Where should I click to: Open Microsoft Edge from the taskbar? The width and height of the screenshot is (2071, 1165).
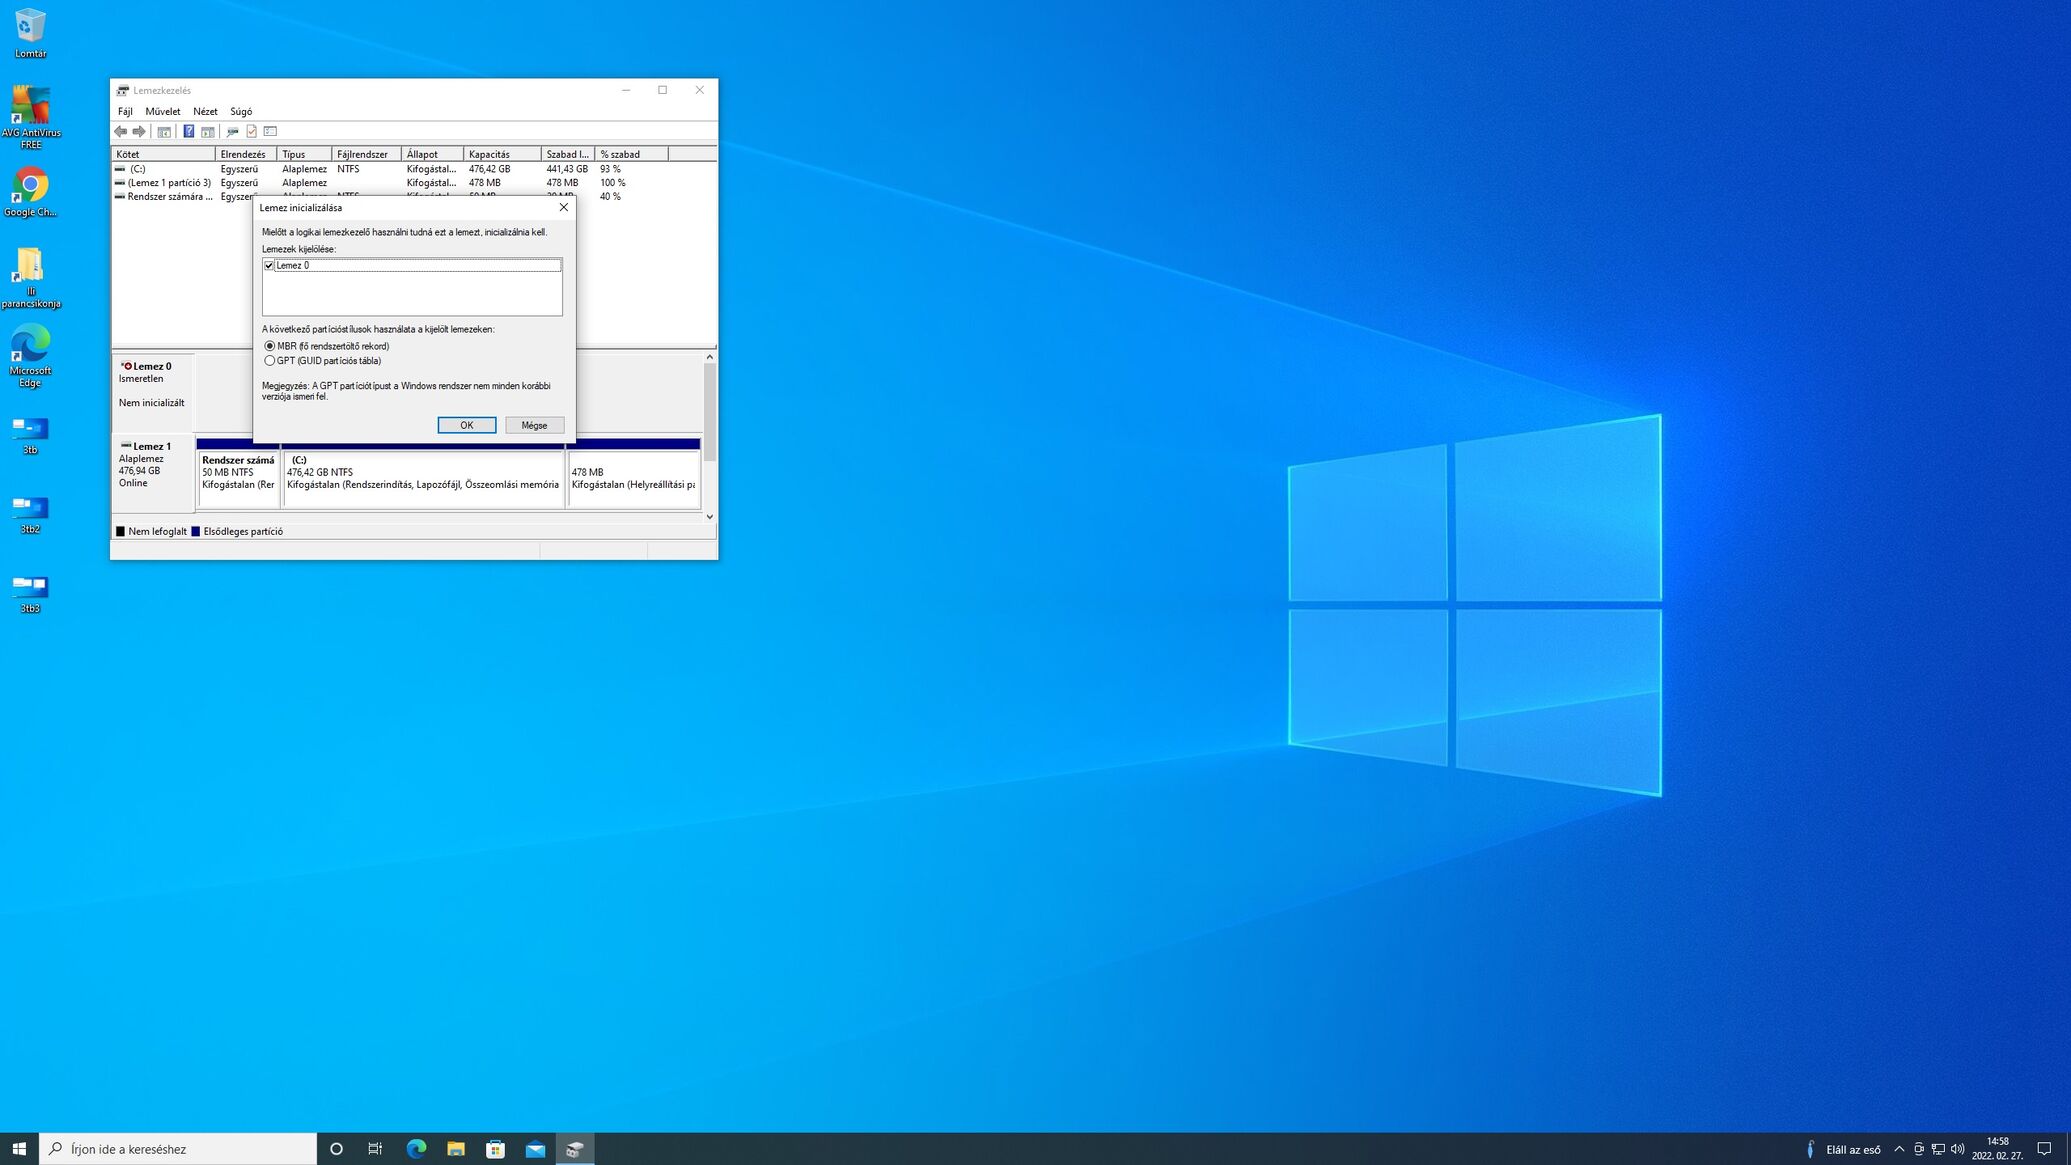click(416, 1149)
